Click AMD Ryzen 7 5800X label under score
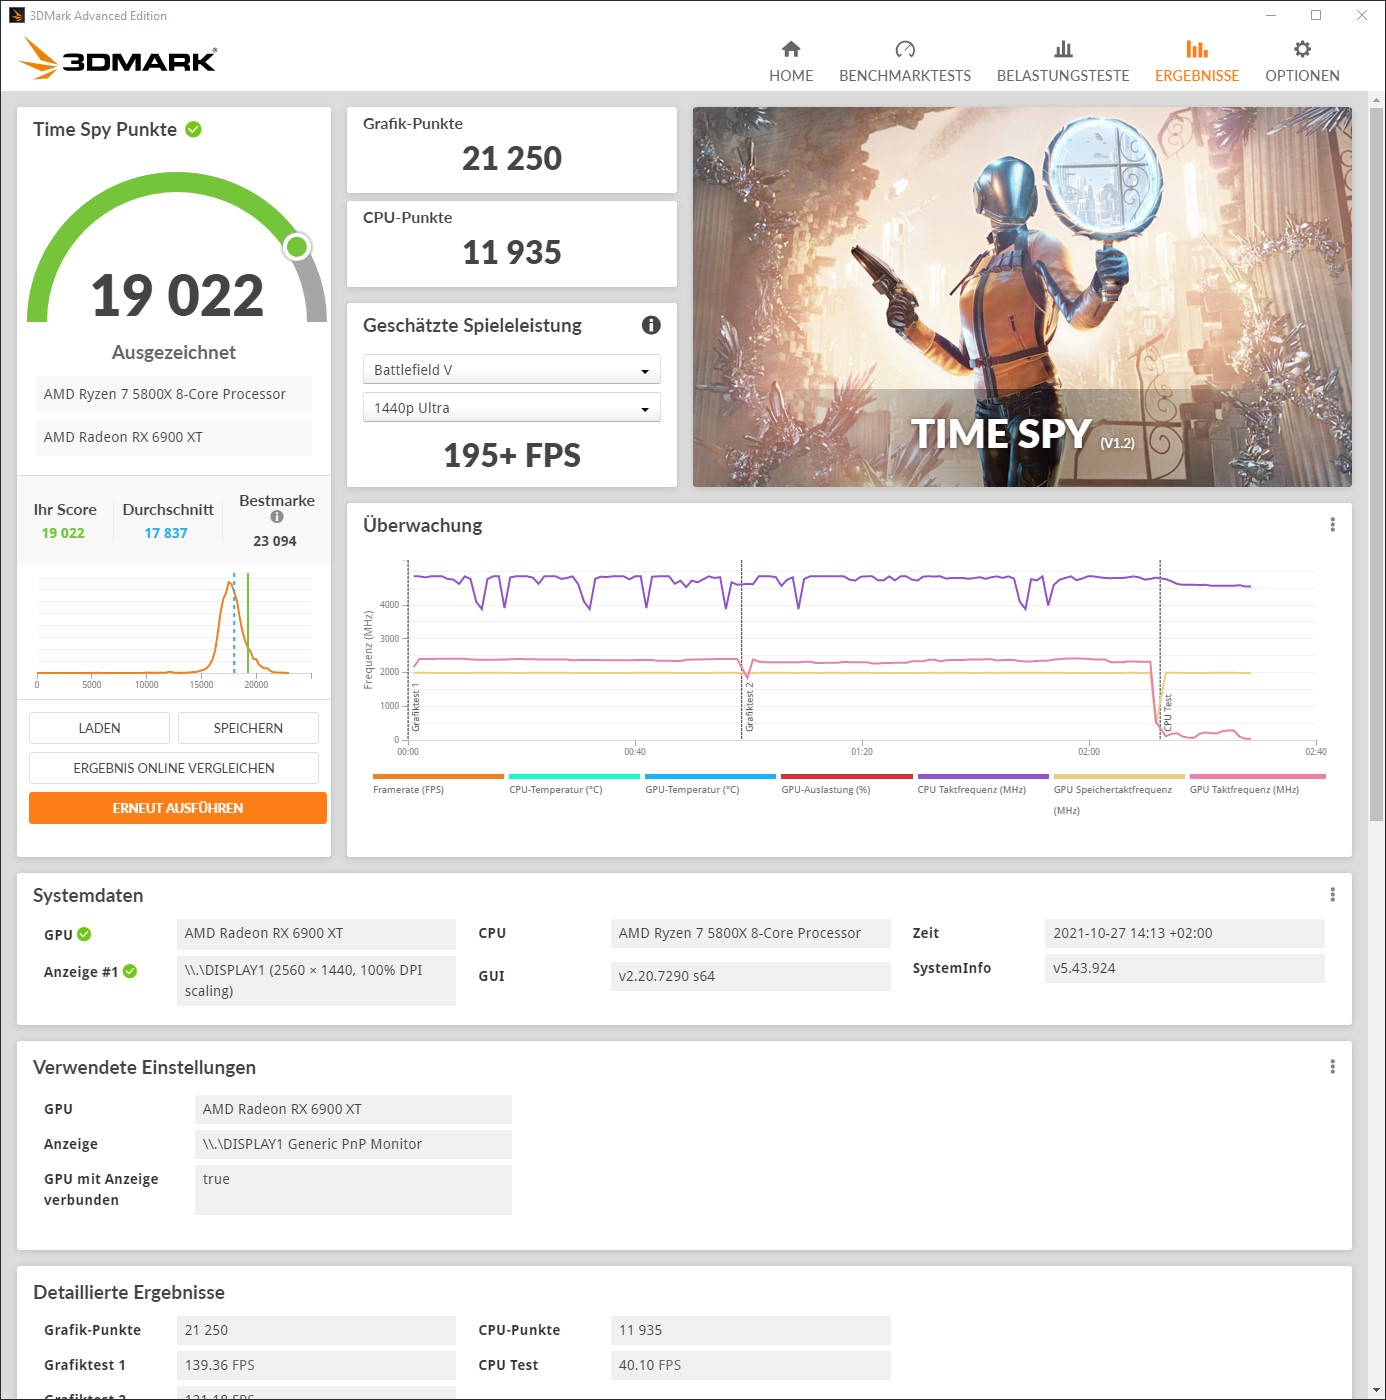1386x1400 pixels. pyautogui.click(x=174, y=394)
